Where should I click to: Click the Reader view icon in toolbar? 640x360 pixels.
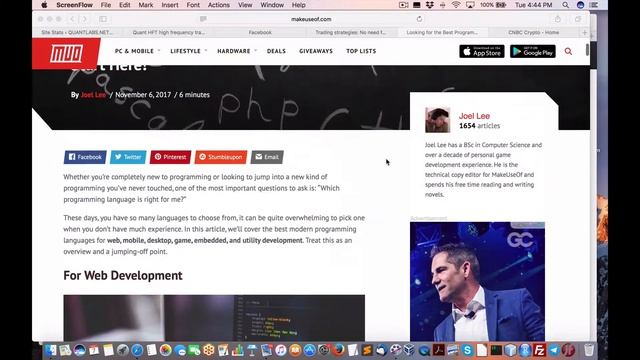(x=203, y=19)
